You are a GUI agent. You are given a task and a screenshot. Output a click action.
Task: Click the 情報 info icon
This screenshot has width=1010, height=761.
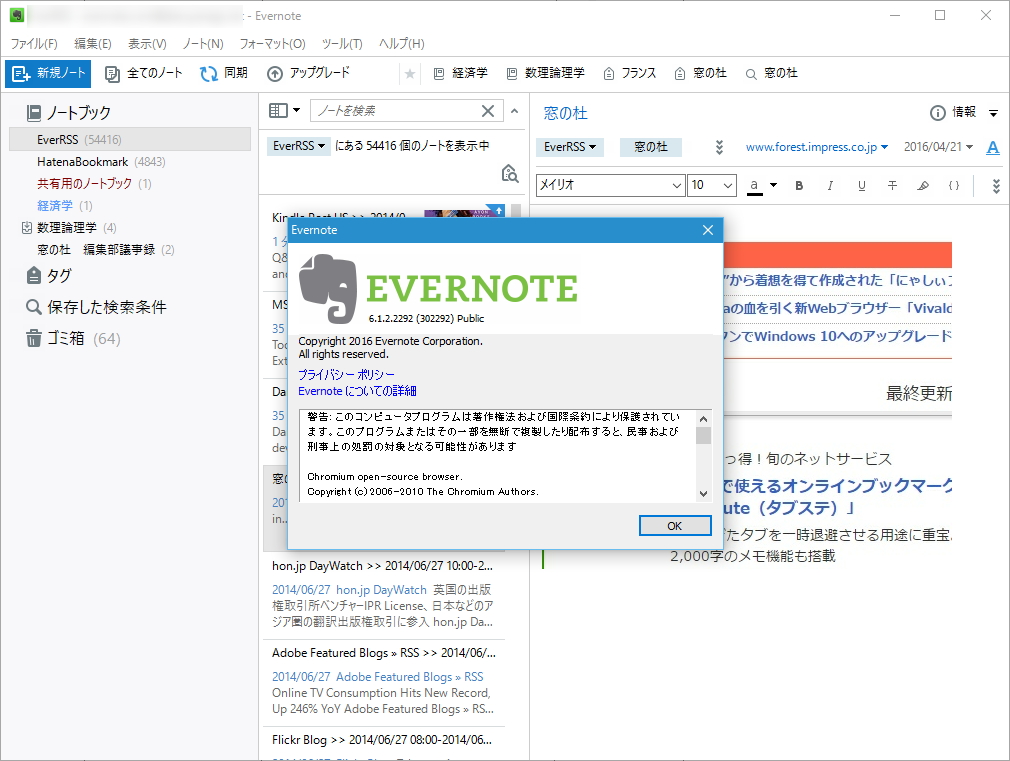[x=953, y=112]
